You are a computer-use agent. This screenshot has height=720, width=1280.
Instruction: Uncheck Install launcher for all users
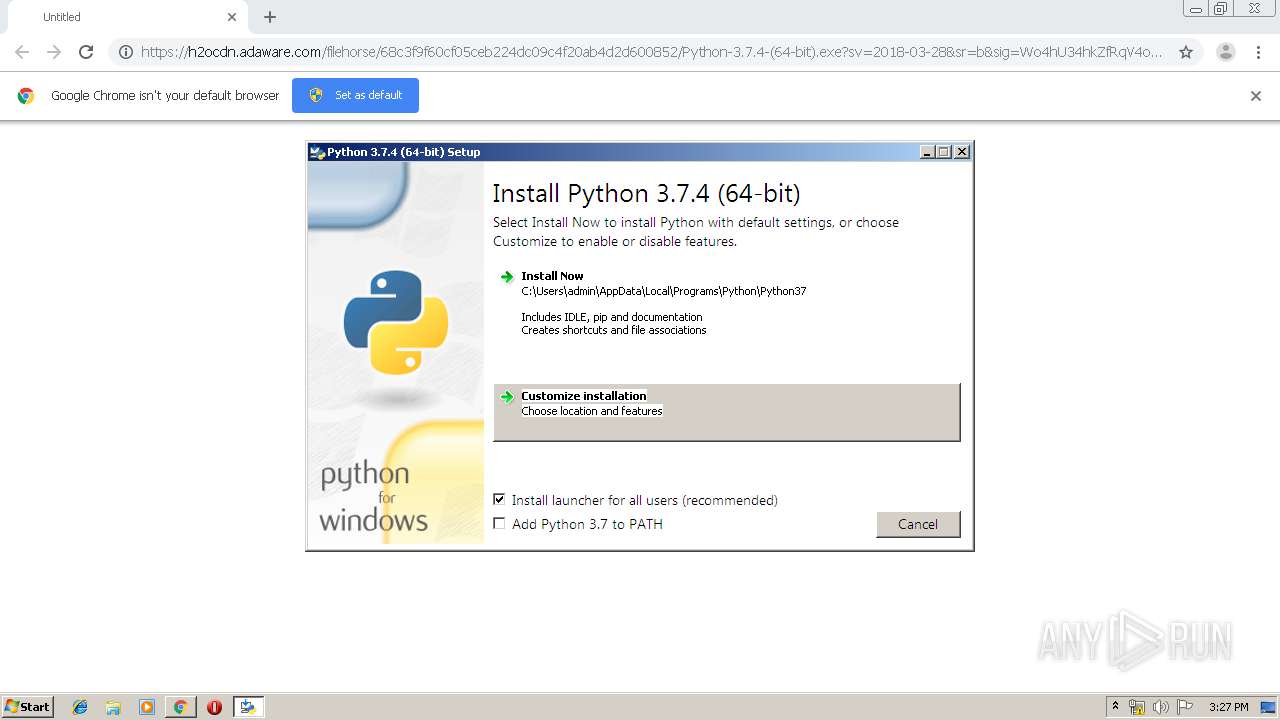tap(499, 499)
